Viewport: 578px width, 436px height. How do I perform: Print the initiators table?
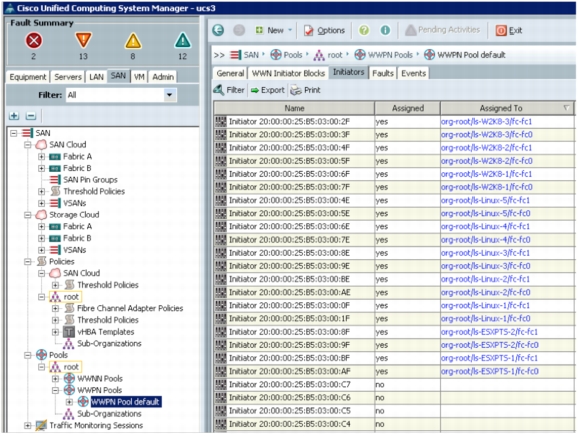[x=305, y=90]
